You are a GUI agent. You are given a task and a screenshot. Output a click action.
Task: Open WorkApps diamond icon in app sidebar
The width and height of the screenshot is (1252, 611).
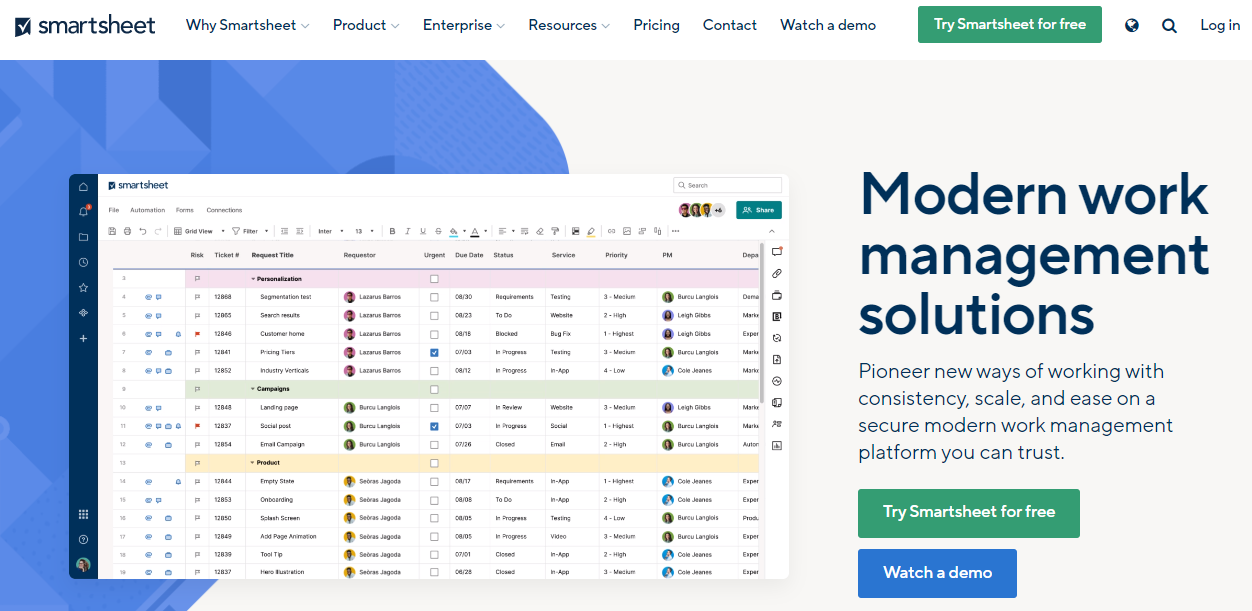click(84, 312)
